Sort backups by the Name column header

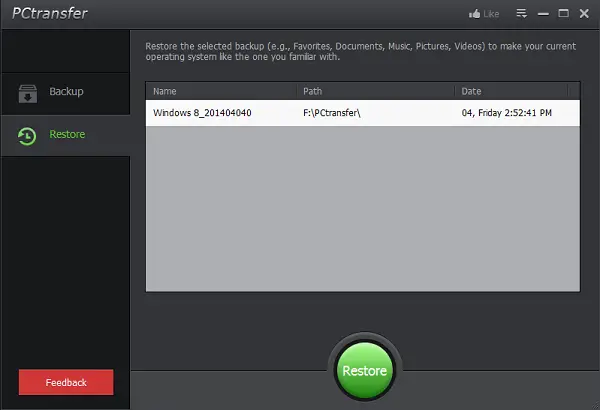221,91
